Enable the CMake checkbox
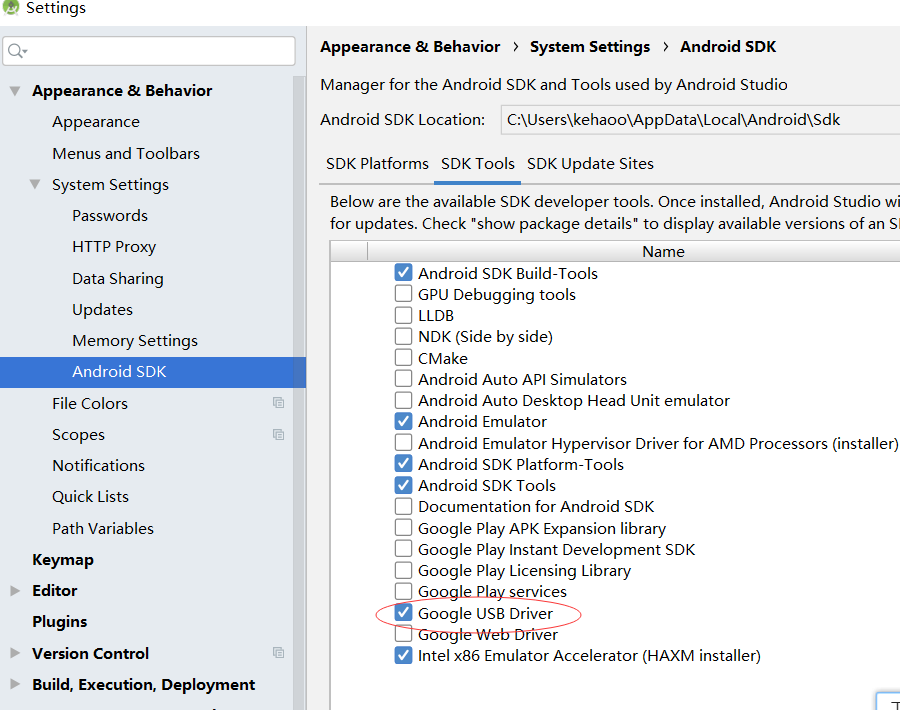Viewport: 900px width, 710px height. 404,357
